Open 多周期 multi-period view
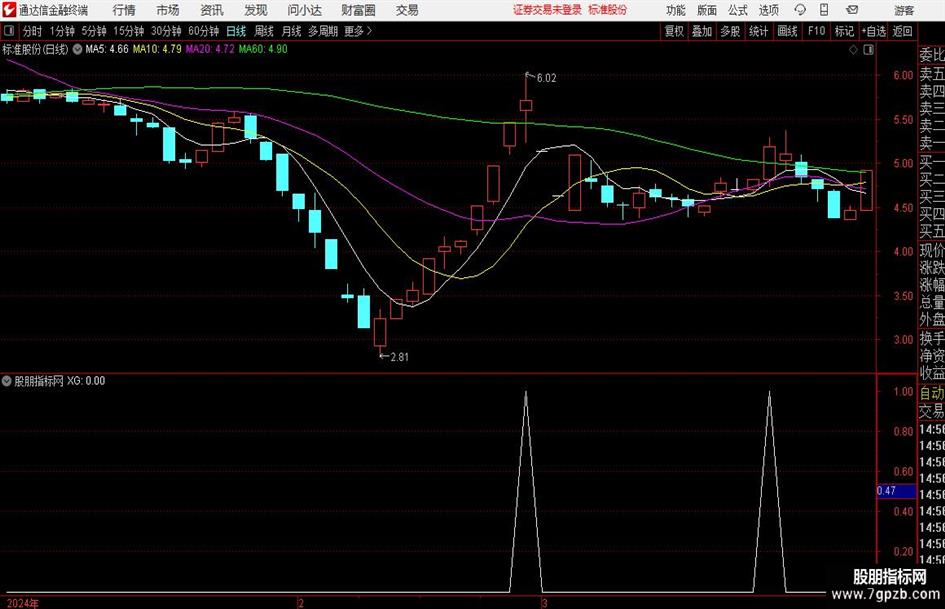 tap(323, 31)
